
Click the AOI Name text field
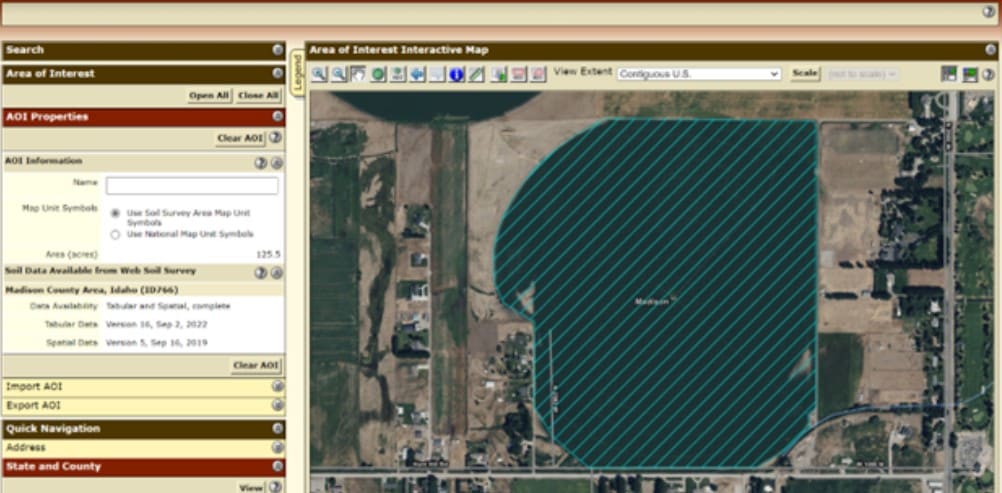point(192,186)
